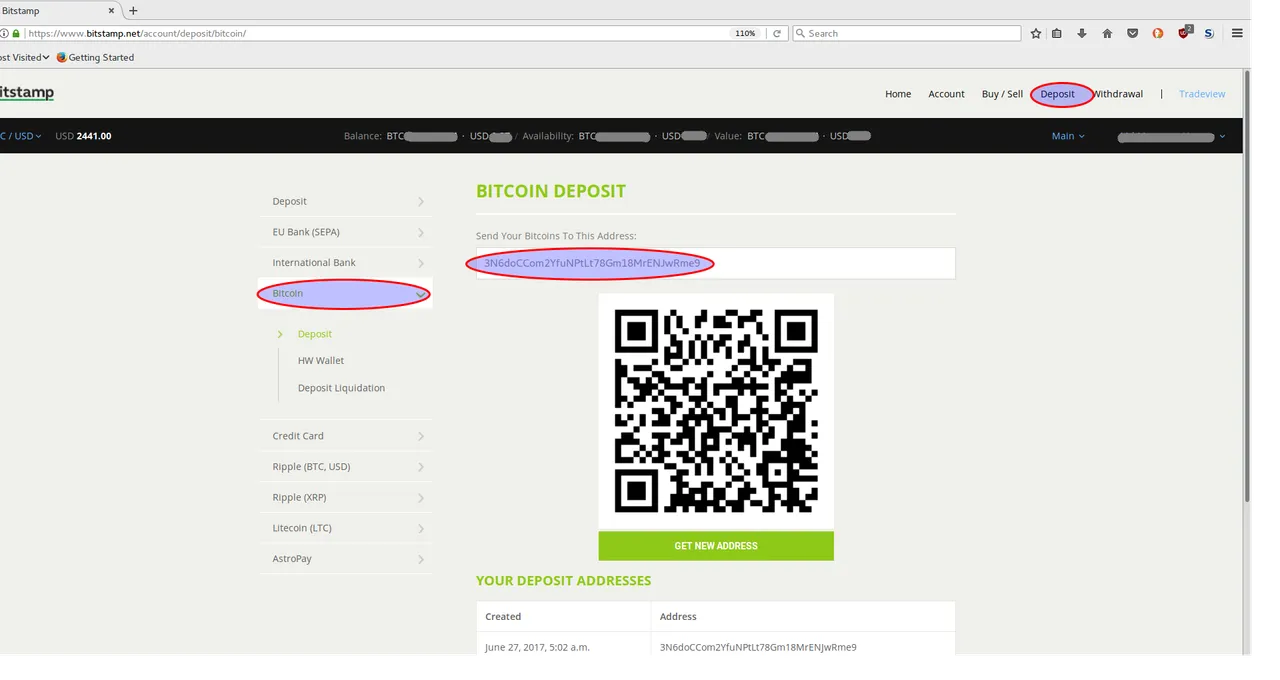Select the bitcoin deposit address field
This screenshot has width=1280, height=680.
[x=715, y=263]
